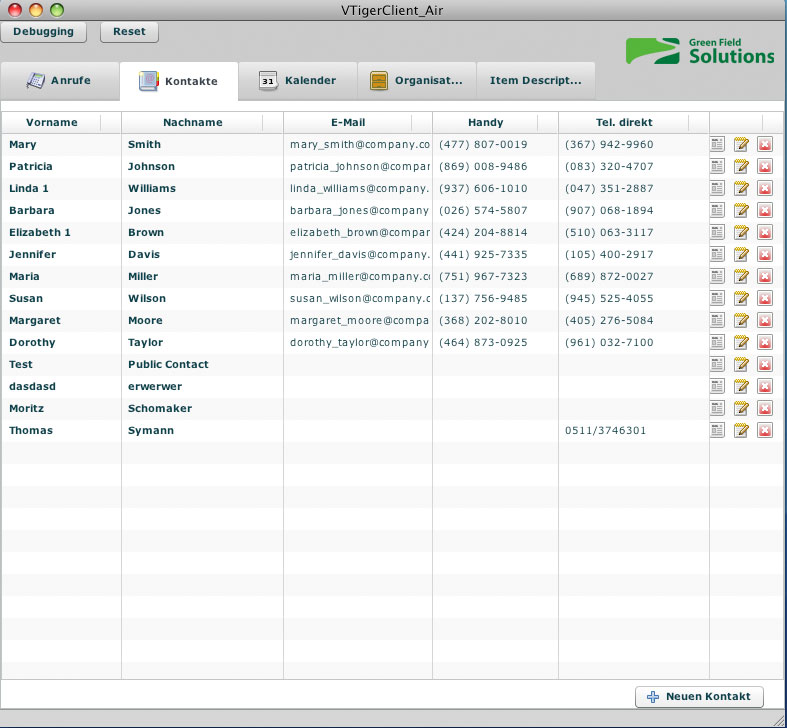
Task: Switch to the Anrufe tab
Action: pyautogui.click(x=59, y=81)
